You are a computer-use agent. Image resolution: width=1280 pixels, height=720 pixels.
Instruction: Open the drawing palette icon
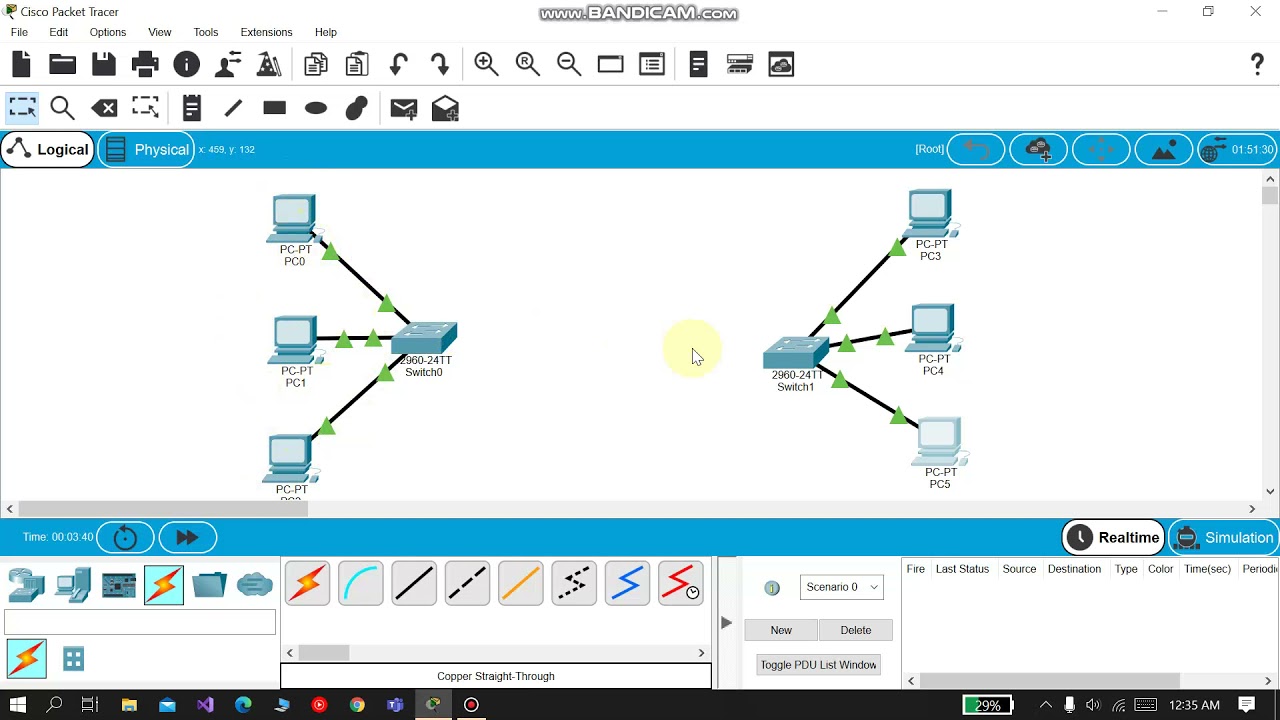coord(610,64)
